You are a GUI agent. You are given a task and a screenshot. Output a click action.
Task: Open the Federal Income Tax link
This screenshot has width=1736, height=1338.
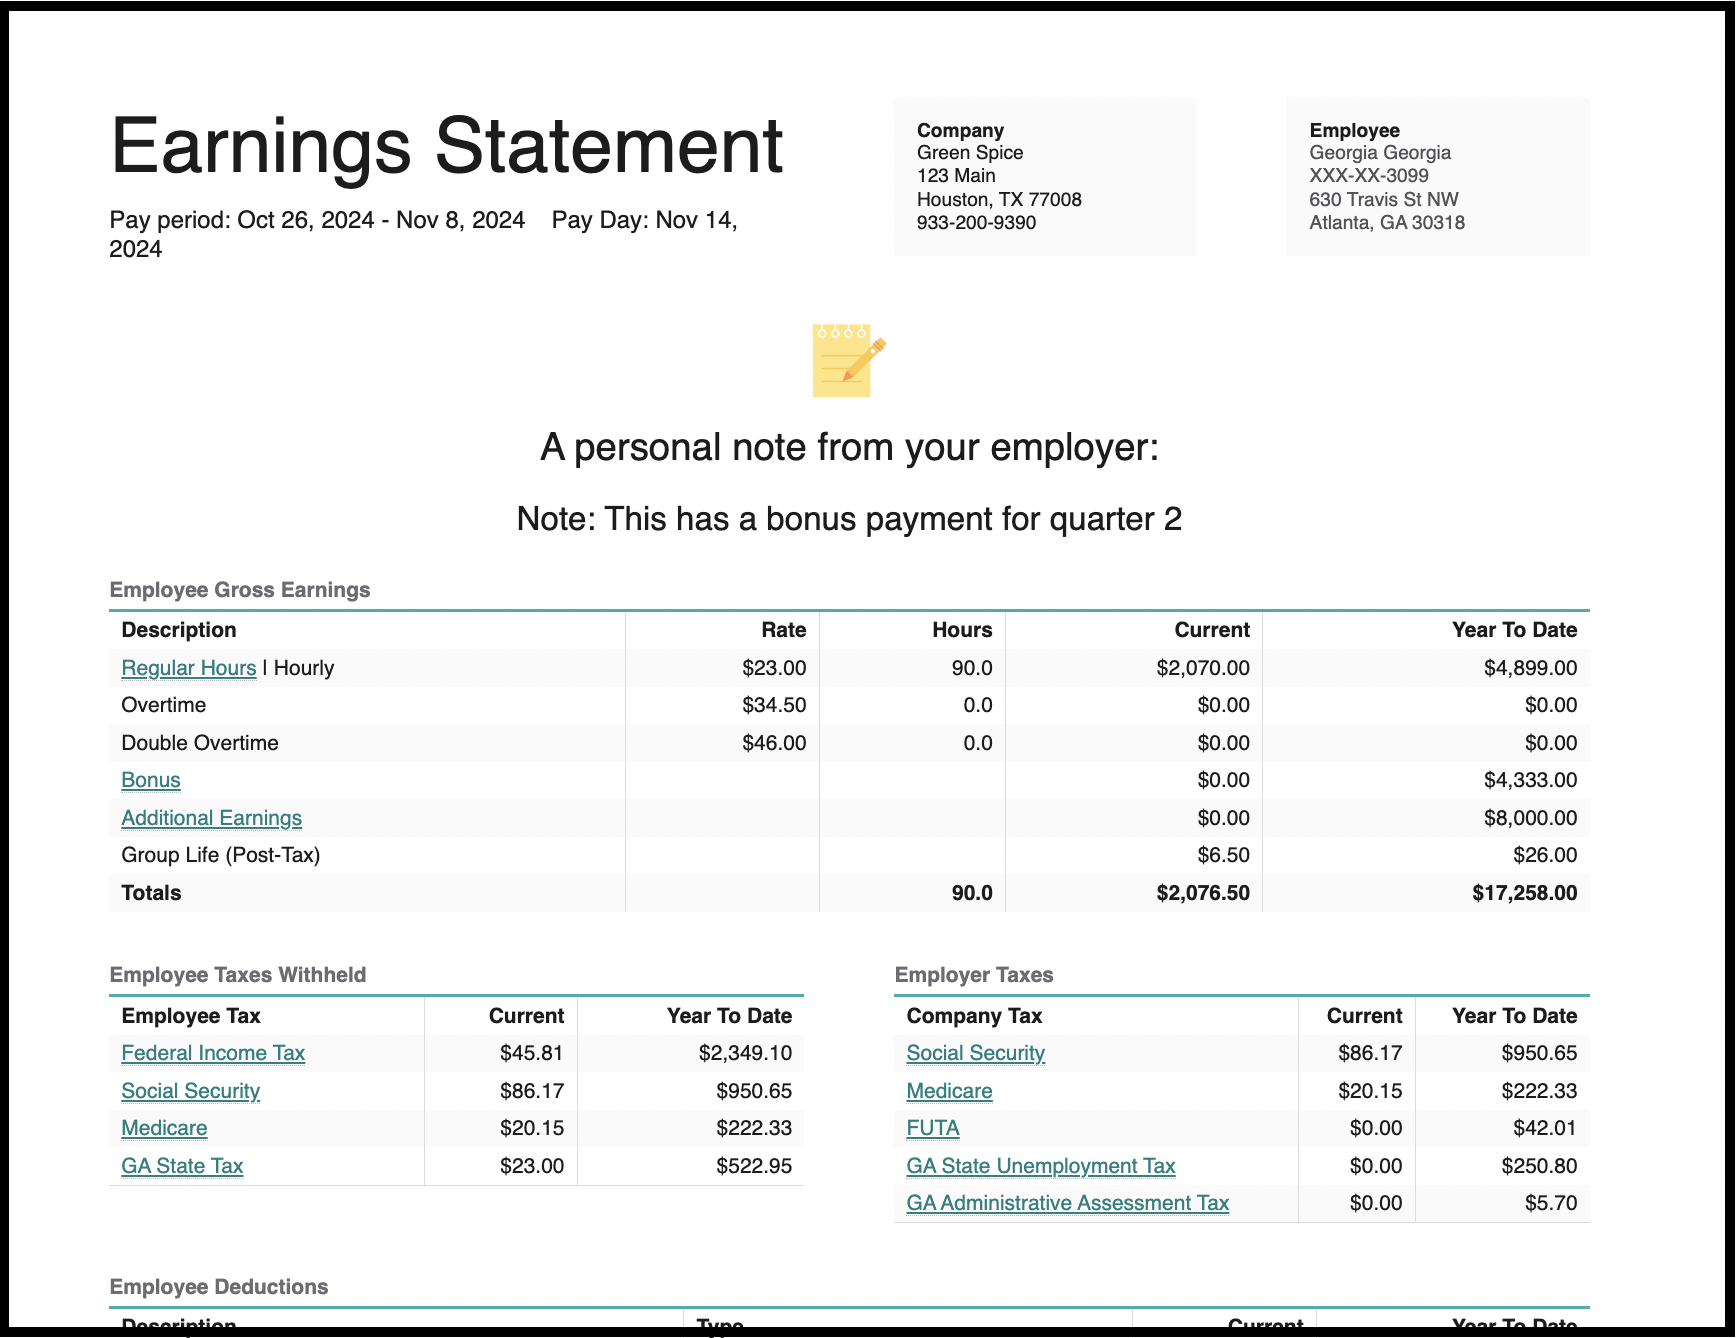click(213, 1052)
